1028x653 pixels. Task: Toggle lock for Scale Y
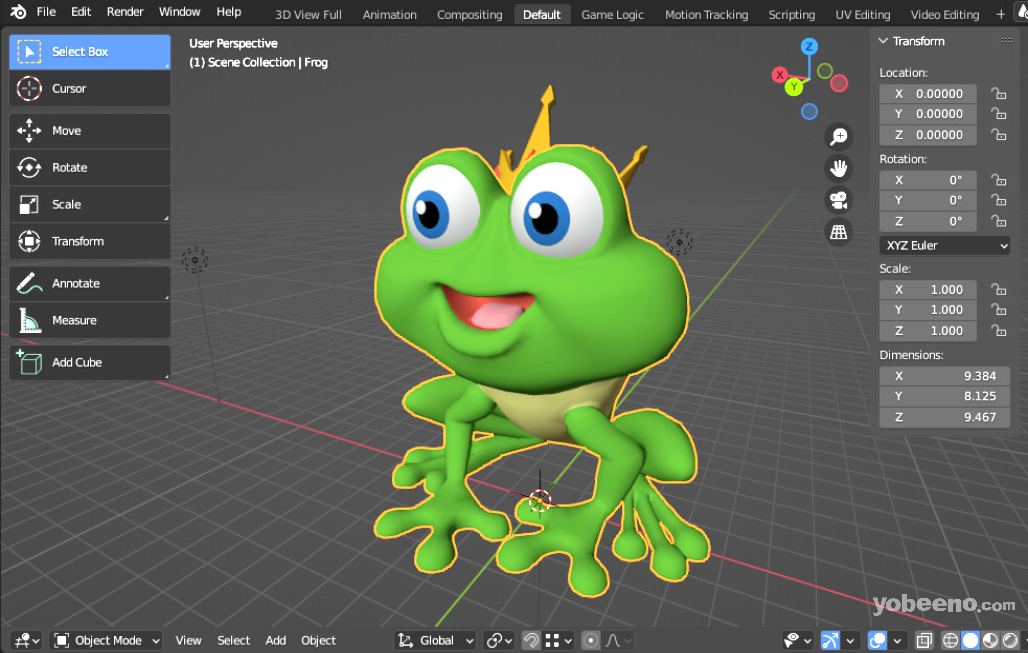[998, 310]
